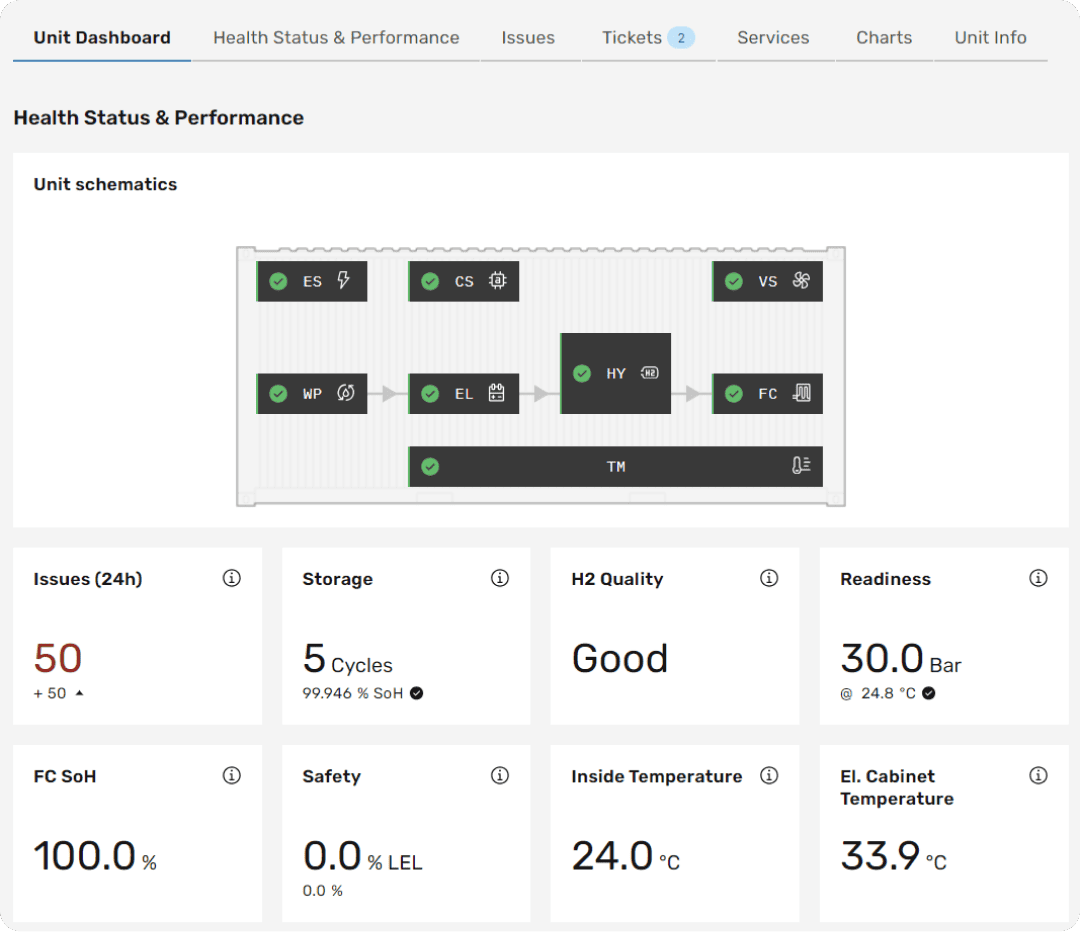Viewport: 1080px width, 932px height.
Task: Click the Tickets count badge showing 2
Action: [x=681, y=37]
